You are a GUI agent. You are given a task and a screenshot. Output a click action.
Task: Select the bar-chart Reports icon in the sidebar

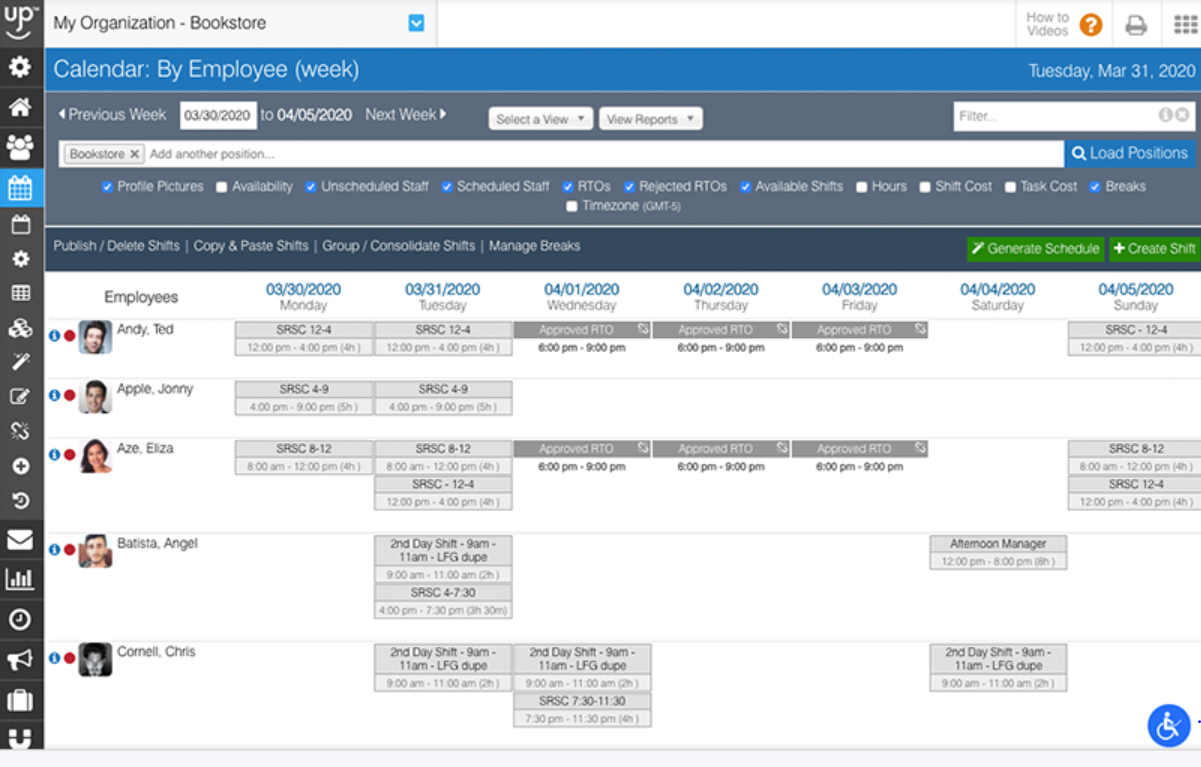tap(21, 579)
